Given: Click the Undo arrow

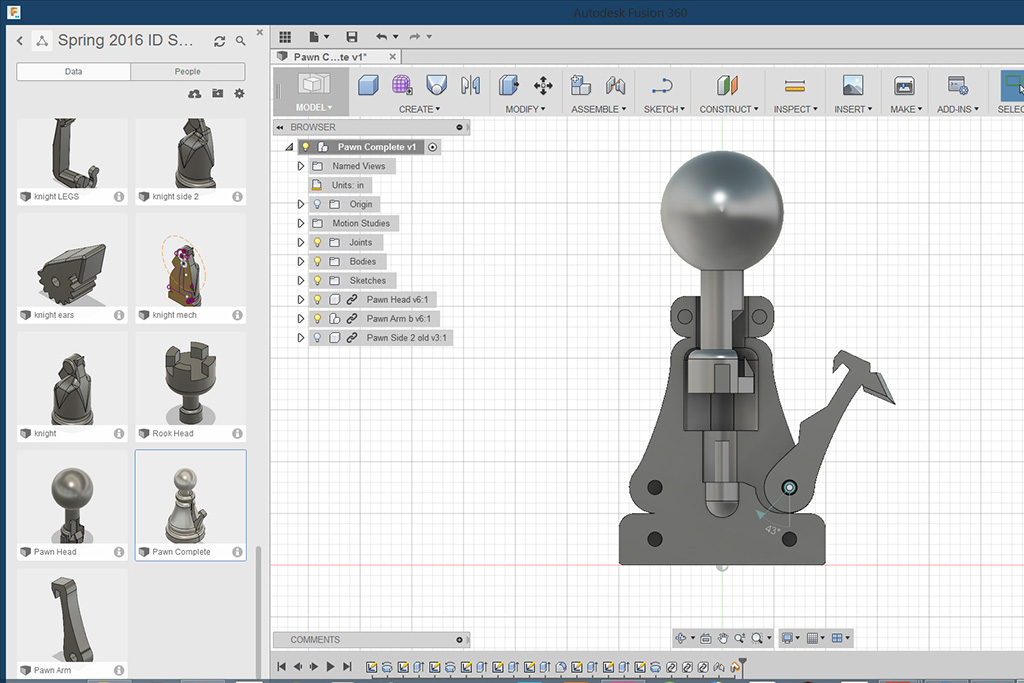Looking at the screenshot, I should (382, 37).
